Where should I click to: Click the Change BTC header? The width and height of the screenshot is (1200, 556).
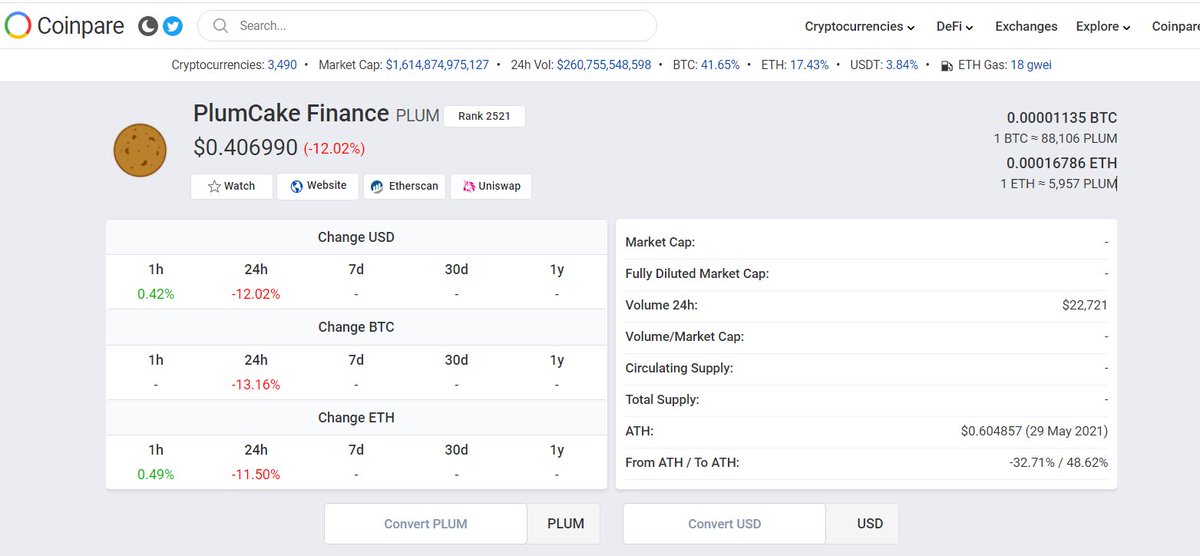(x=356, y=327)
